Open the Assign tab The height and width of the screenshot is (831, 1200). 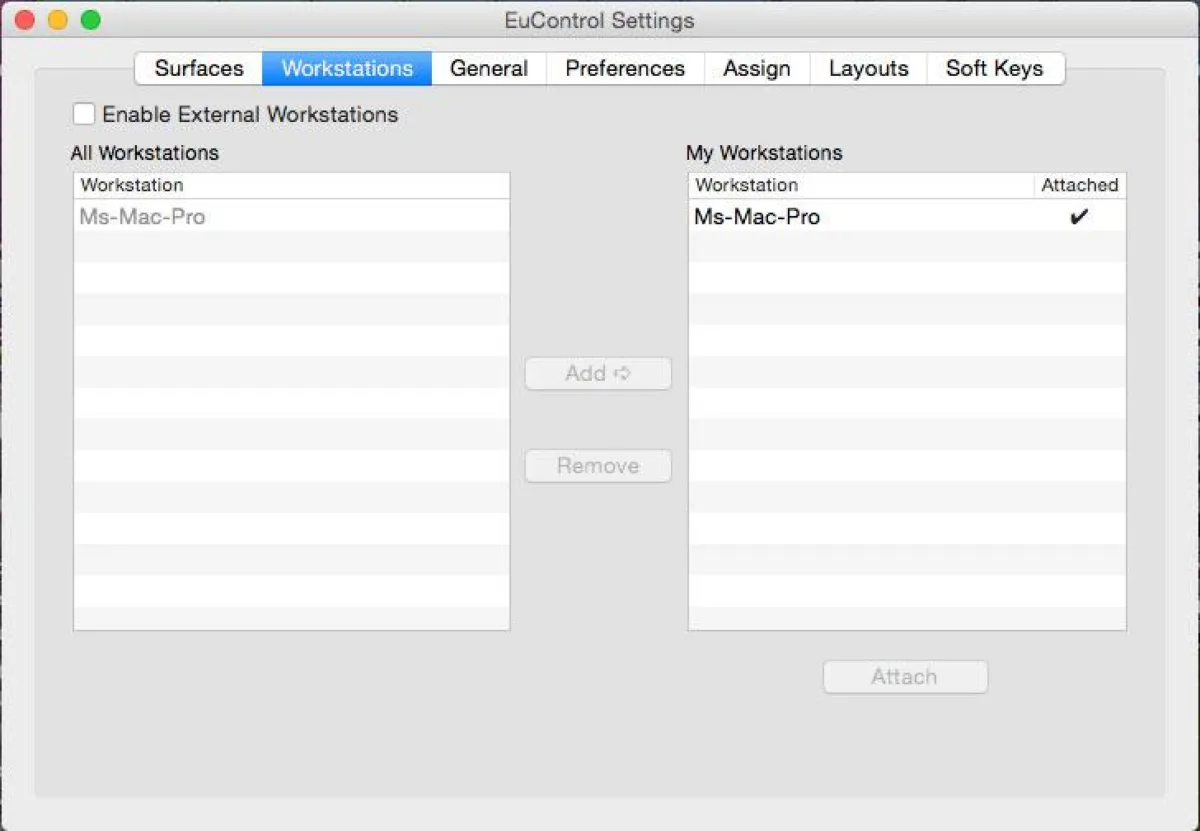tap(757, 69)
